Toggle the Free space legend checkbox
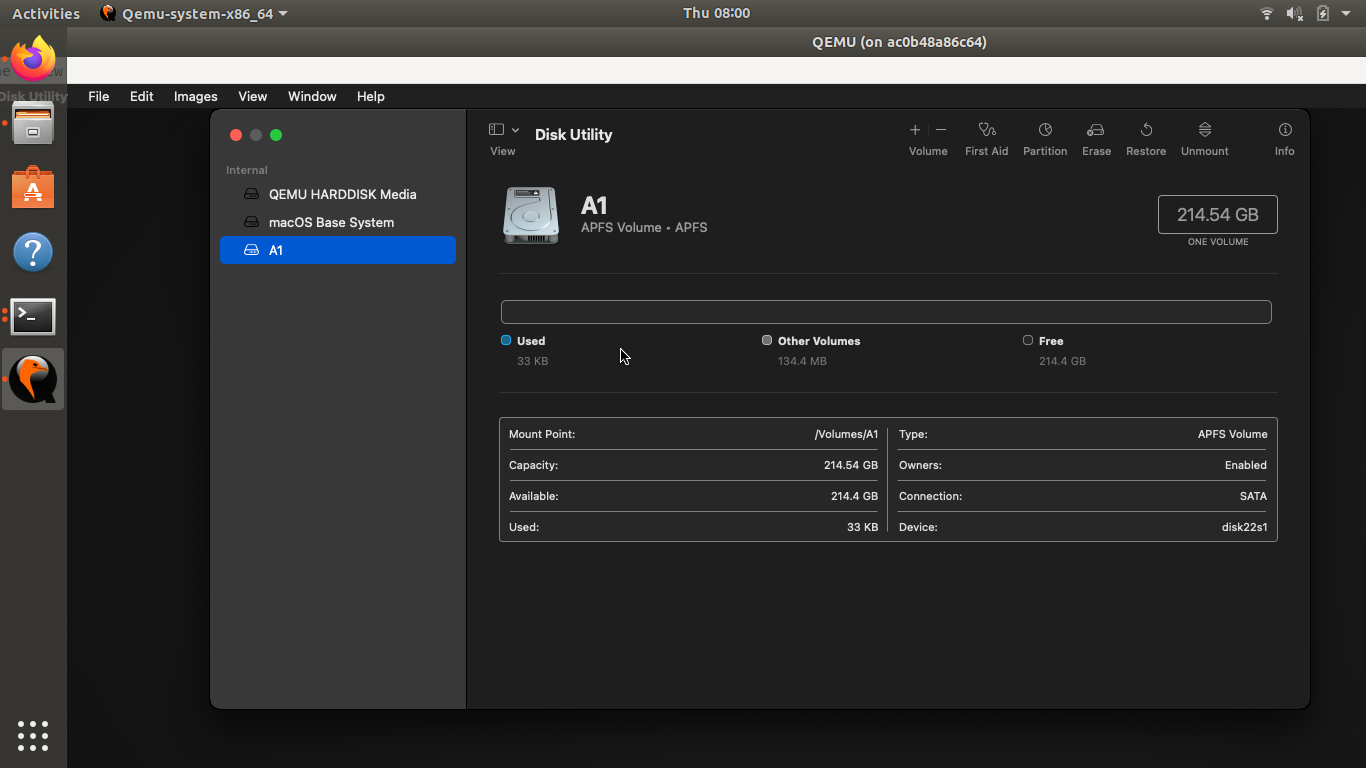 click(1027, 340)
